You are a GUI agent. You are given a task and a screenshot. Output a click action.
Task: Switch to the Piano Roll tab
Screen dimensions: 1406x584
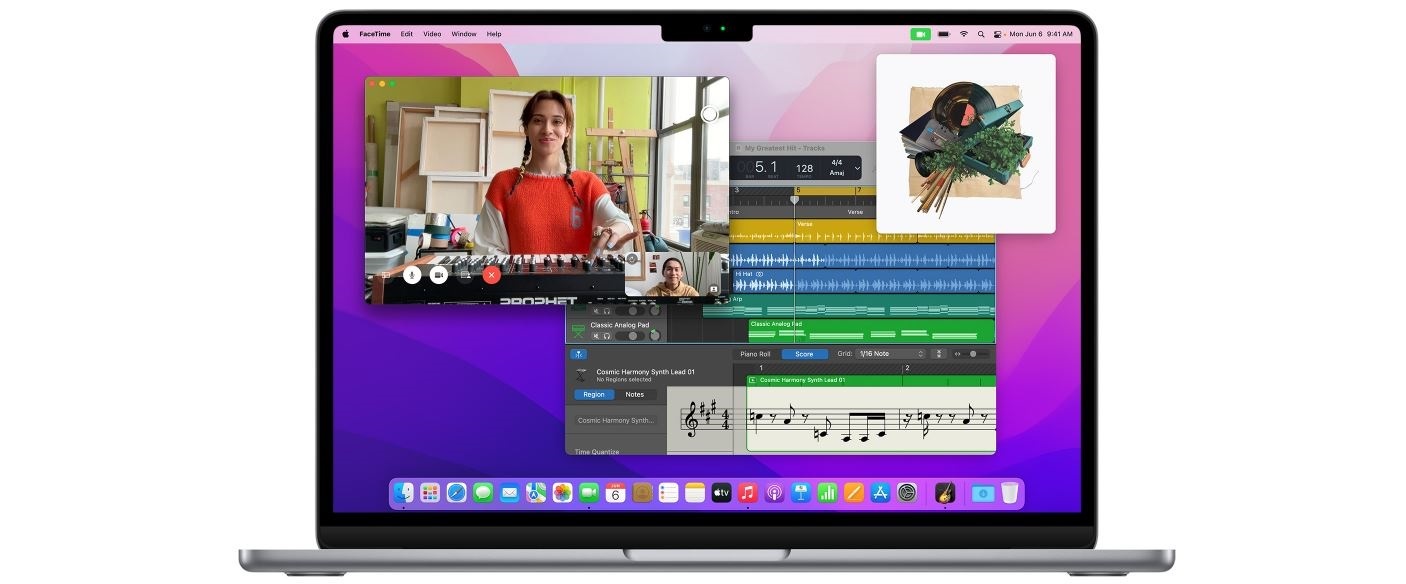coord(755,354)
